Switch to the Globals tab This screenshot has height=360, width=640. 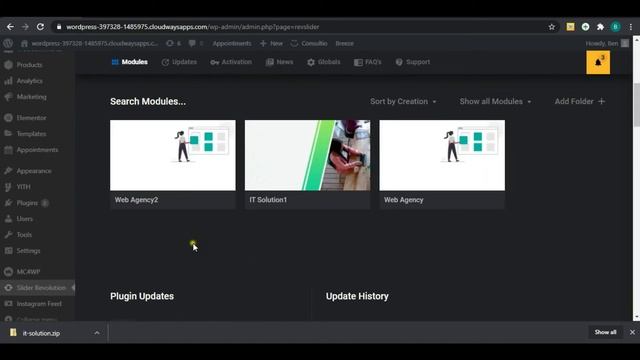pyautogui.click(x=324, y=62)
